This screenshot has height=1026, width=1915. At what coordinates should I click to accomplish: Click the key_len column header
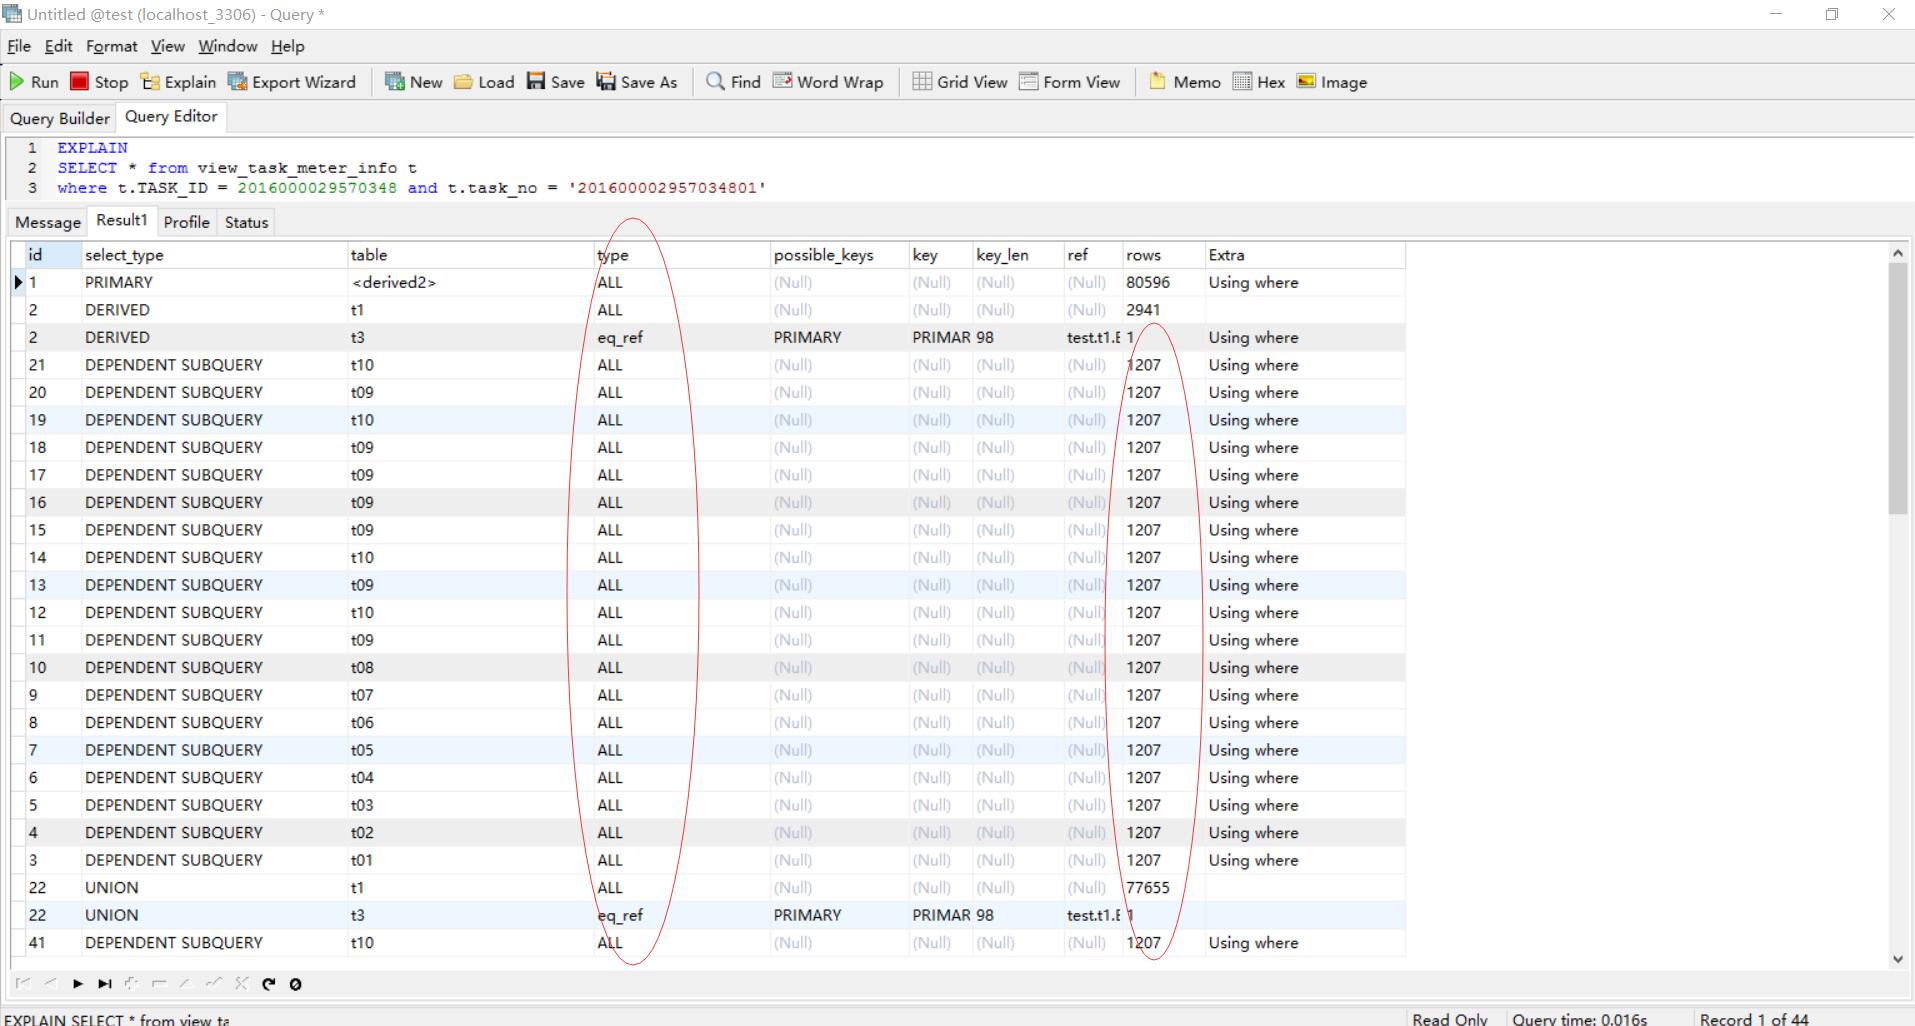(x=1018, y=255)
